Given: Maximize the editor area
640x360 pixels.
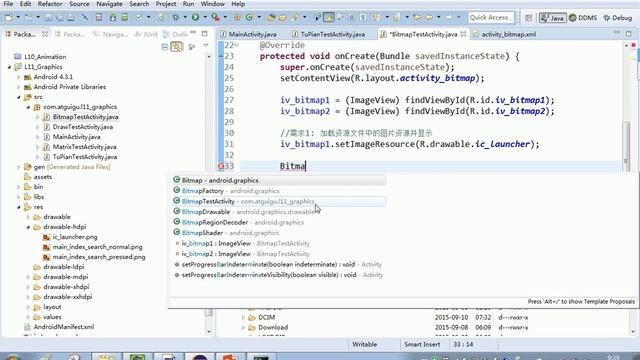Looking at the screenshot, I should [629, 33].
